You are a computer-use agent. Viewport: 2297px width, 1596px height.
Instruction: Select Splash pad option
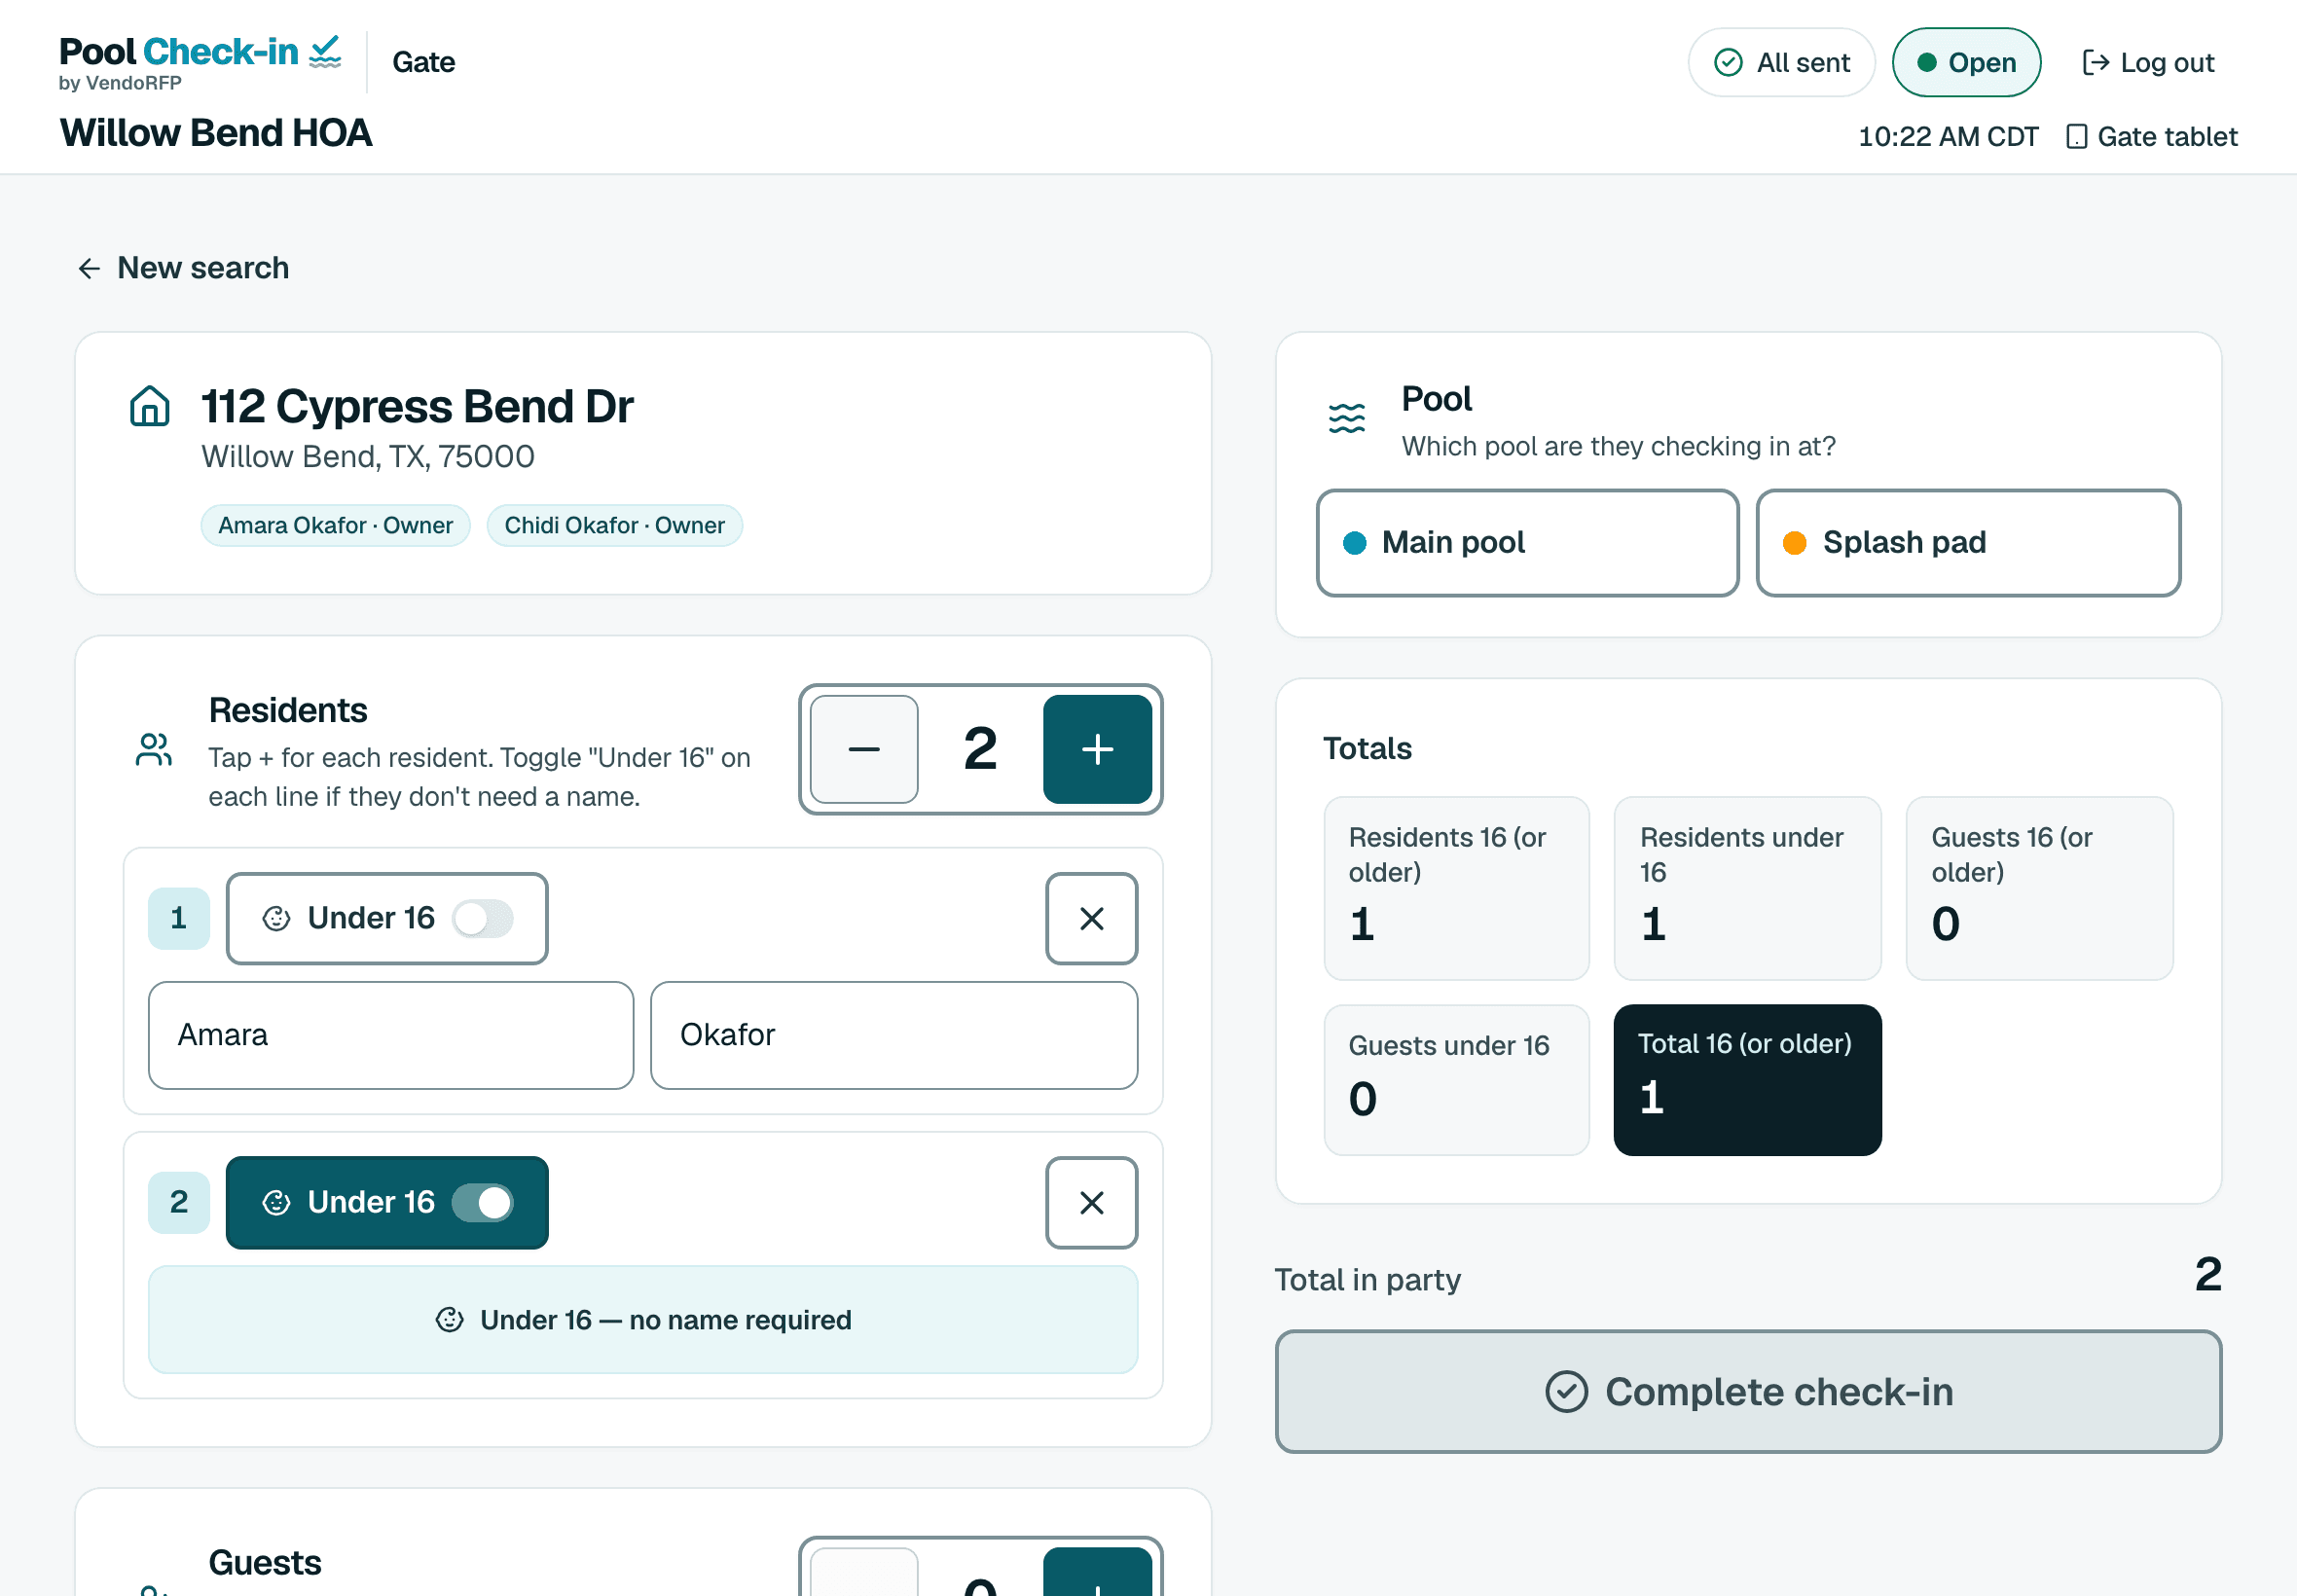pyautogui.click(x=1968, y=543)
